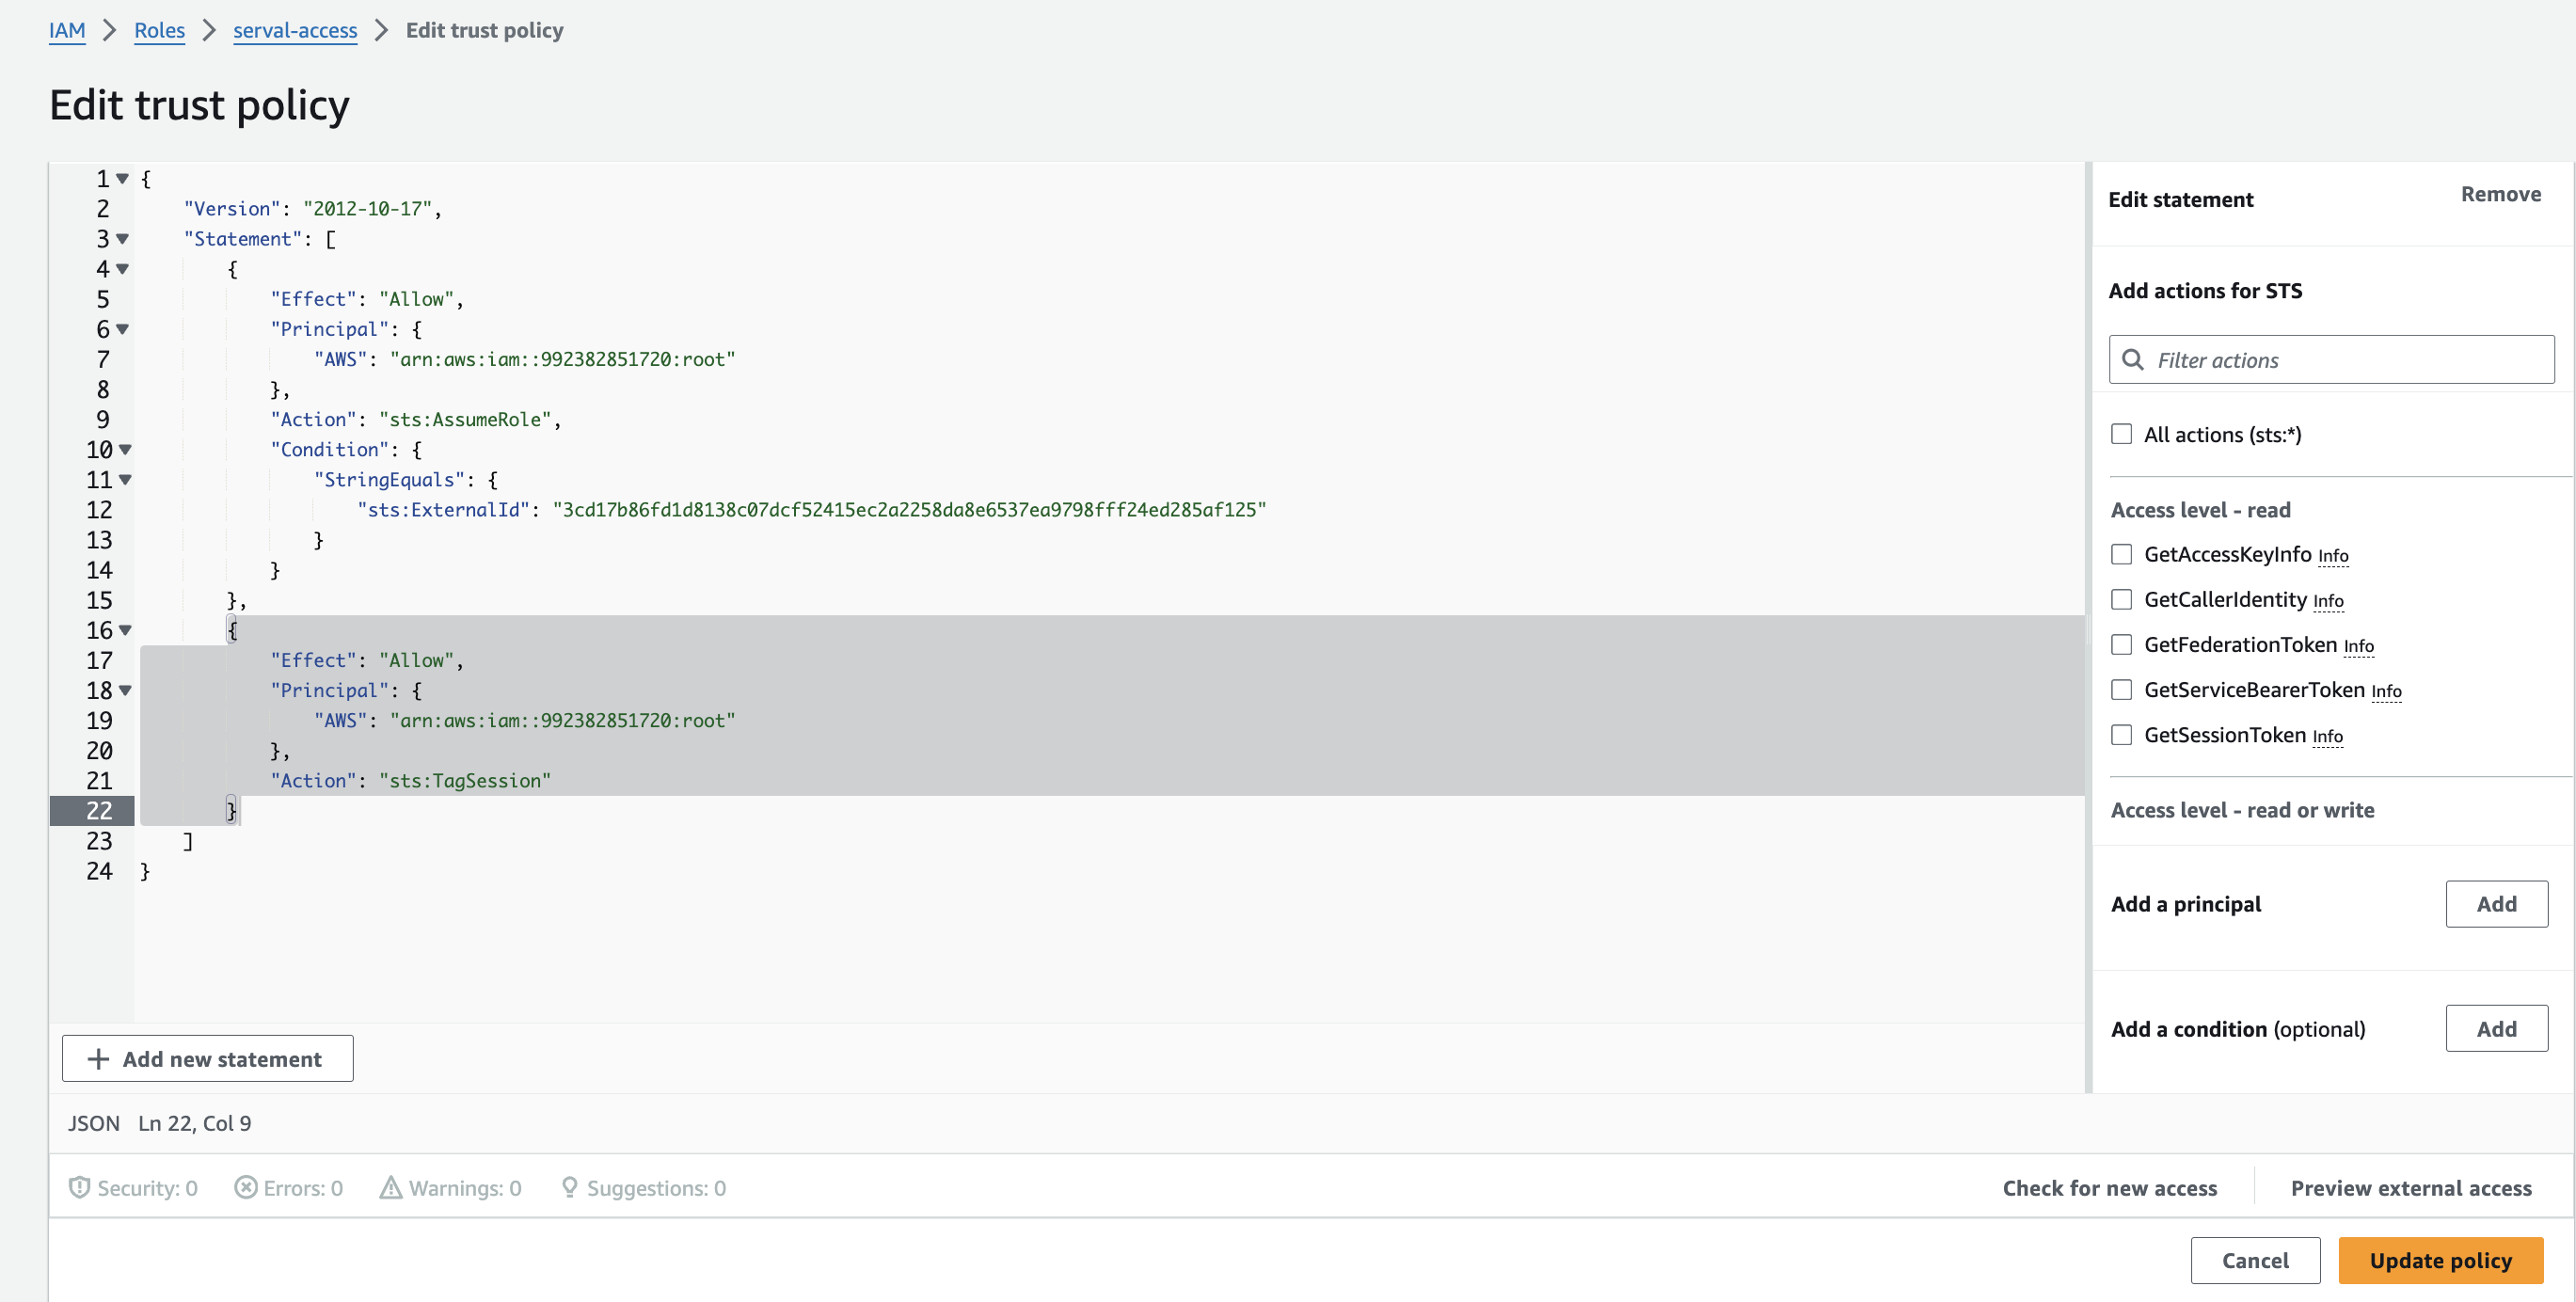Click the Errors icon showing zero errors
The image size is (2576, 1302).
coord(247,1187)
